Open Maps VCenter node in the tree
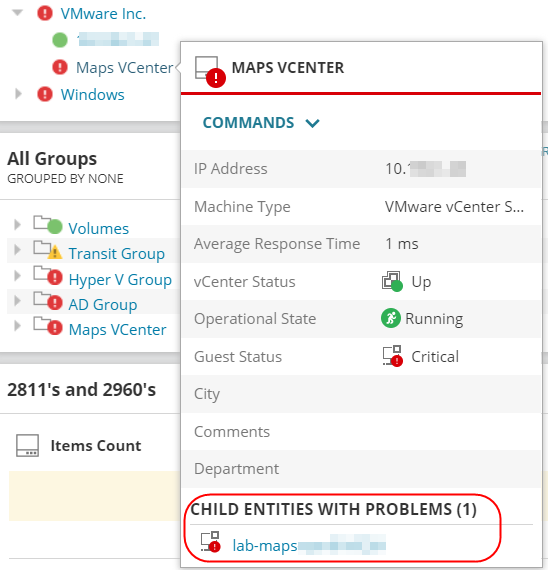Screen dimensions: 548x570 click(124, 68)
